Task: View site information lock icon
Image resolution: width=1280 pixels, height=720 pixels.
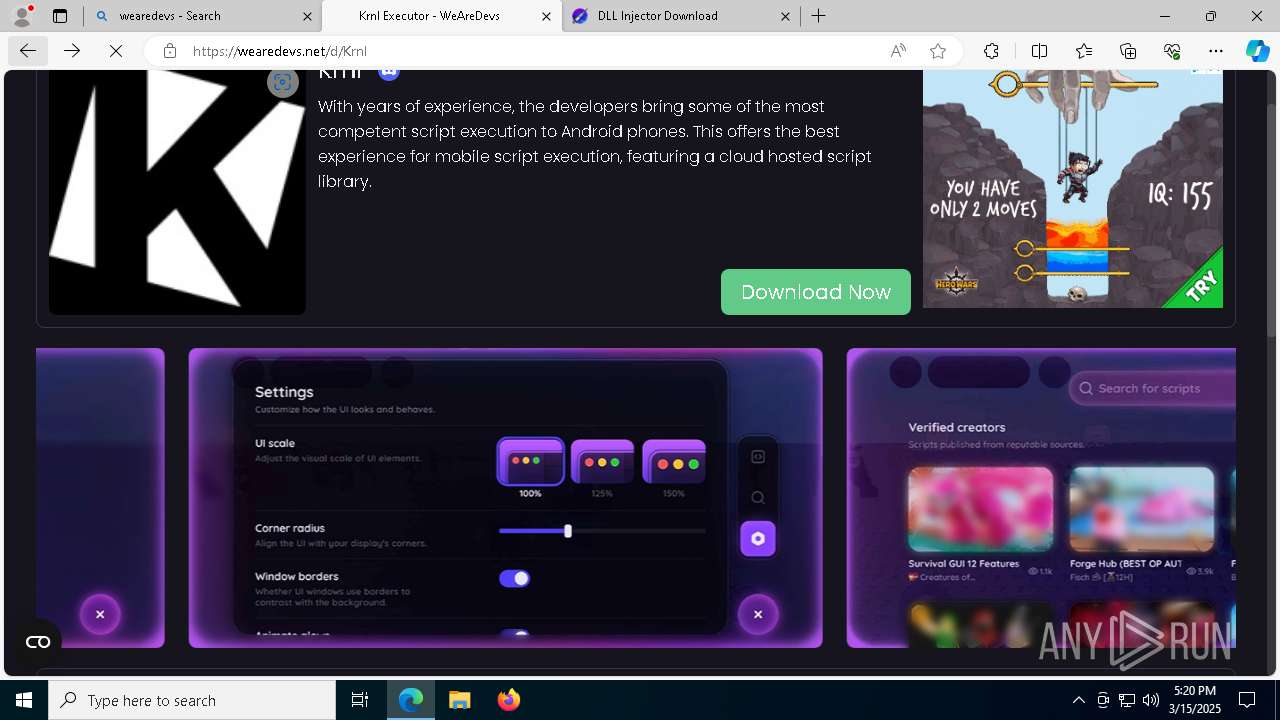Action: click(x=170, y=51)
